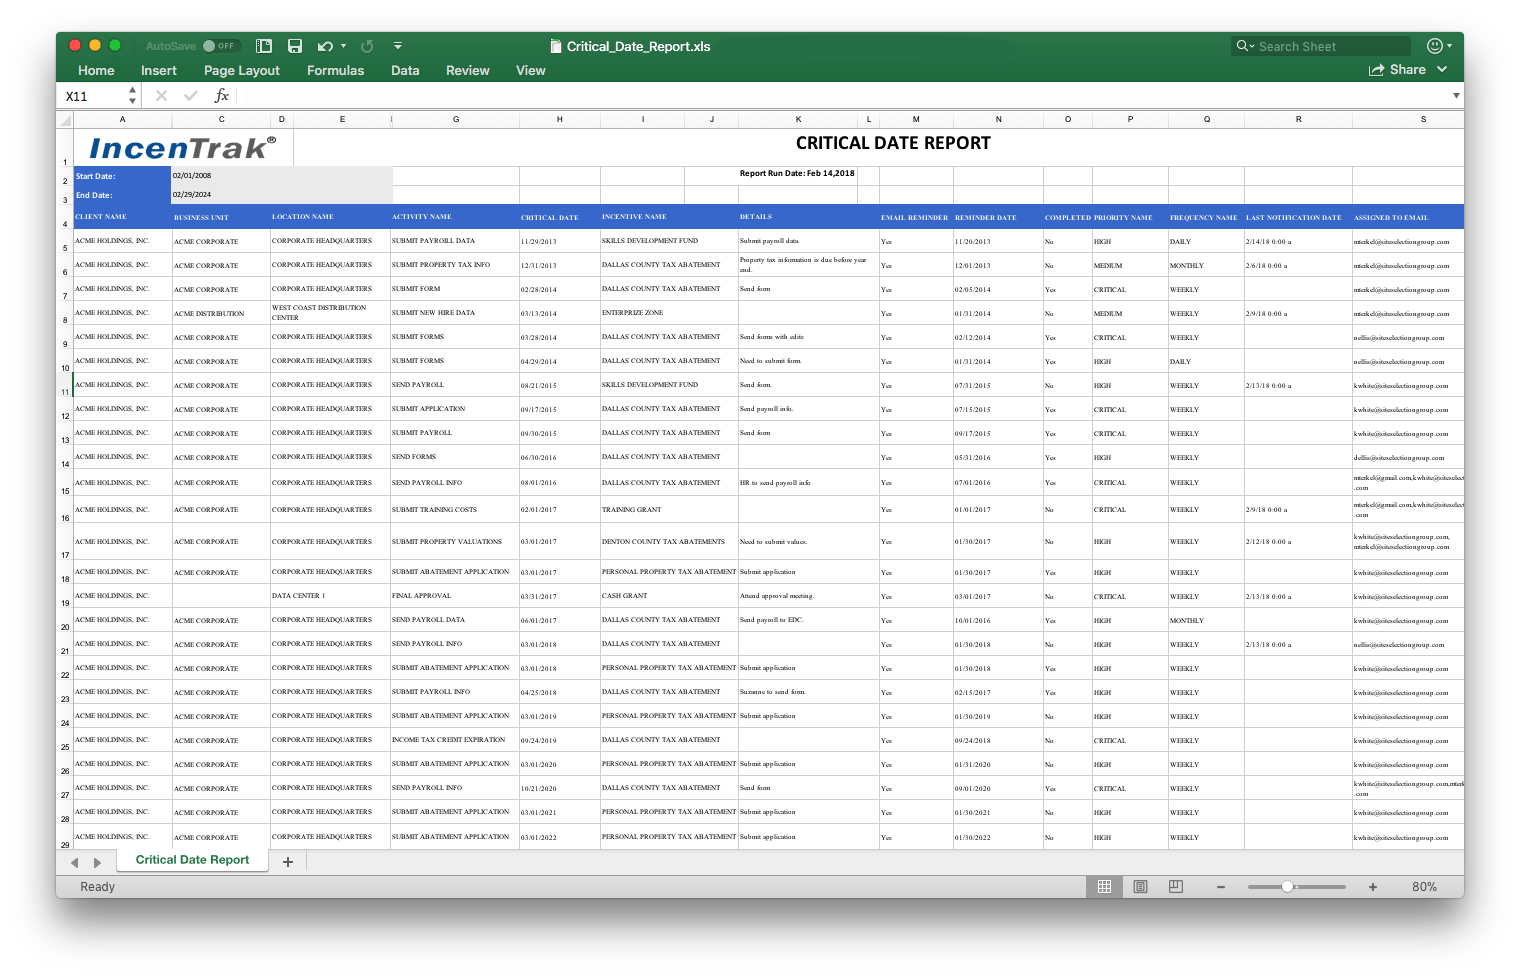The width and height of the screenshot is (1520, 978).
Task: Click the zoom in plus button
Action: (1373, 887)
